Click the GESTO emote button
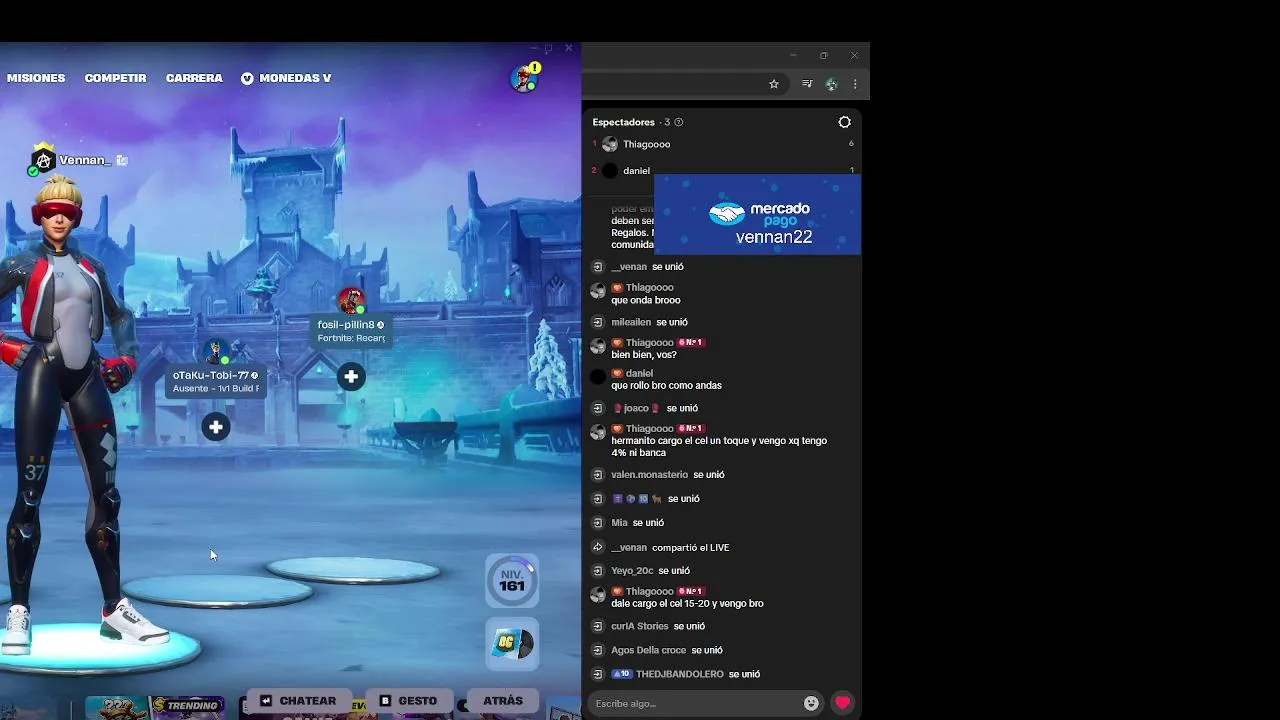The width and height of the screenshot is (1280, 720). tap(408, 701)
